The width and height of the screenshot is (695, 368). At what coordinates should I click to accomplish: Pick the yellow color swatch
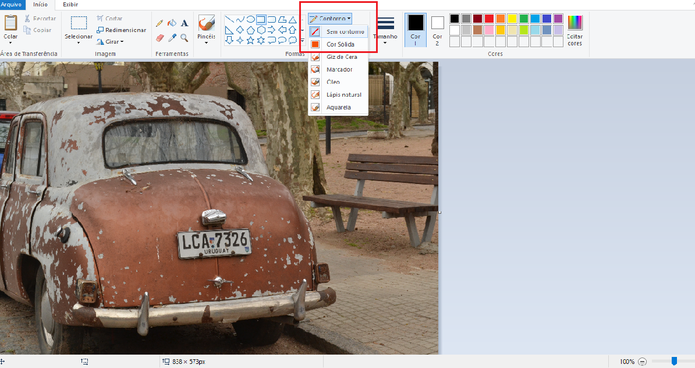[512, 19]
